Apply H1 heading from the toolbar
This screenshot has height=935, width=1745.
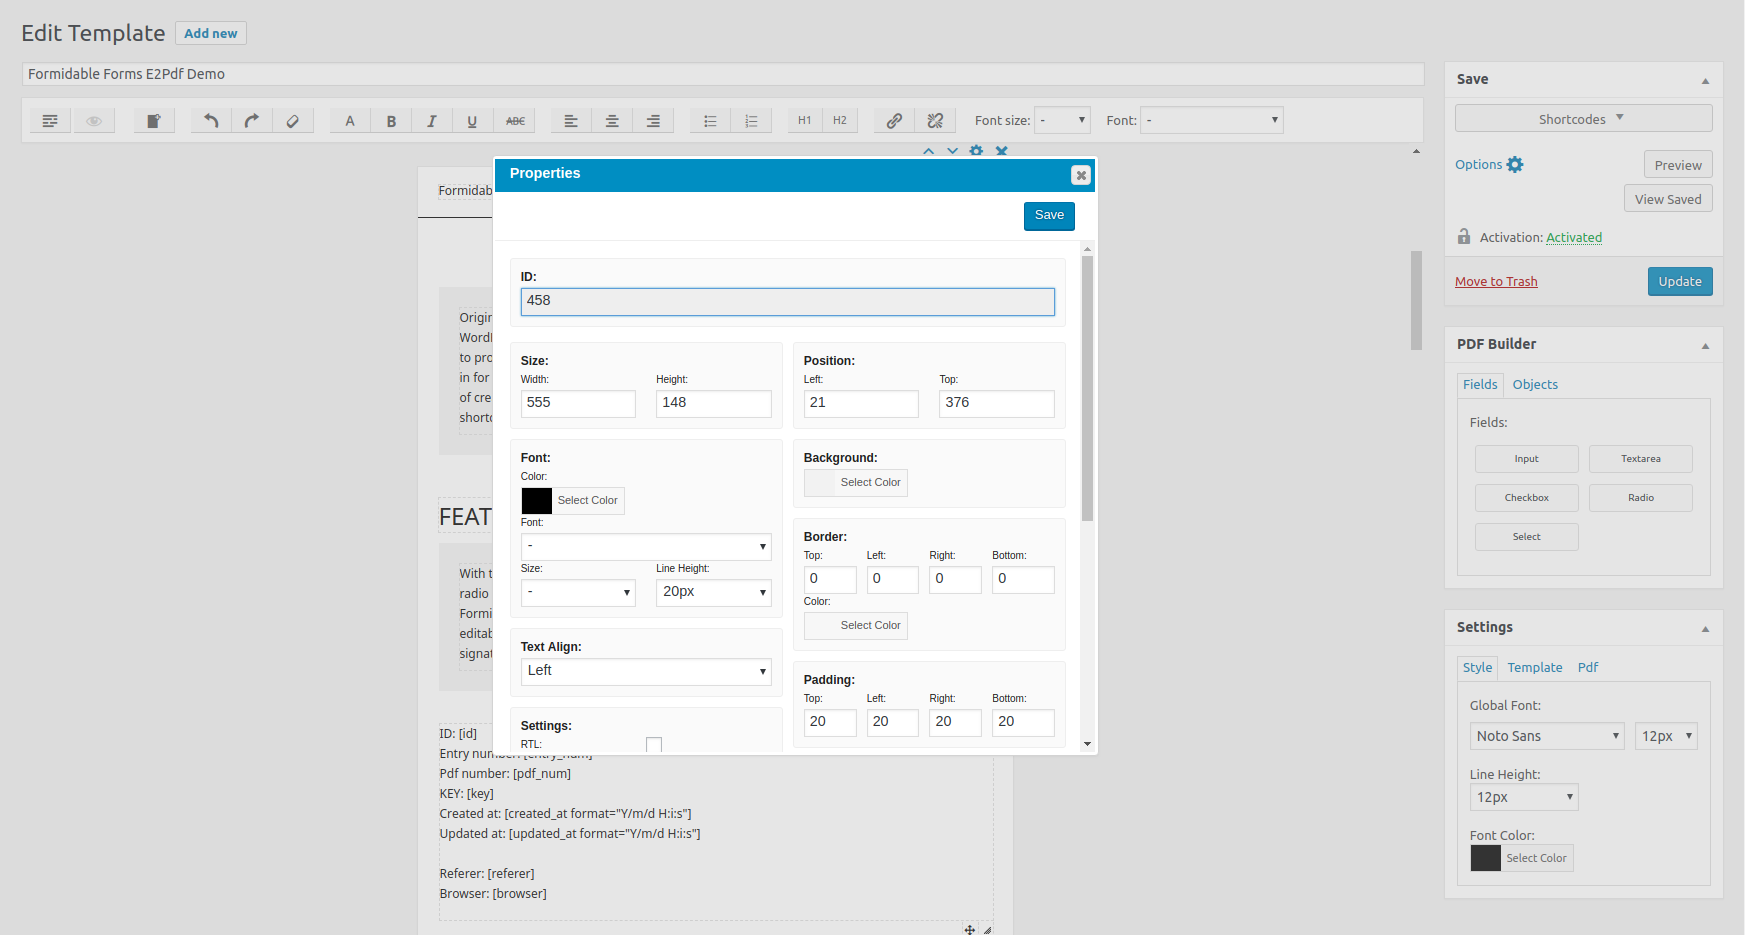[804, 121]
